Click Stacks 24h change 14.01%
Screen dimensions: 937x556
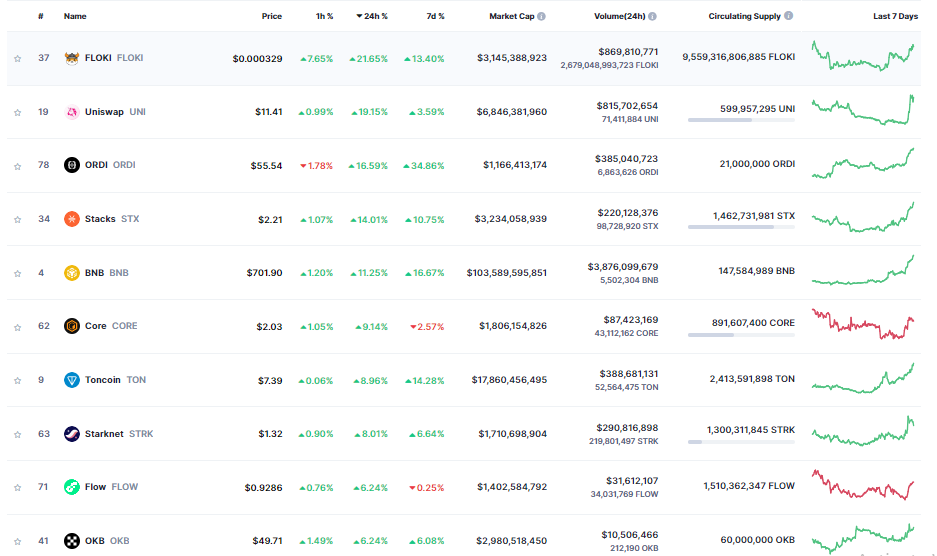coord(369,219)
